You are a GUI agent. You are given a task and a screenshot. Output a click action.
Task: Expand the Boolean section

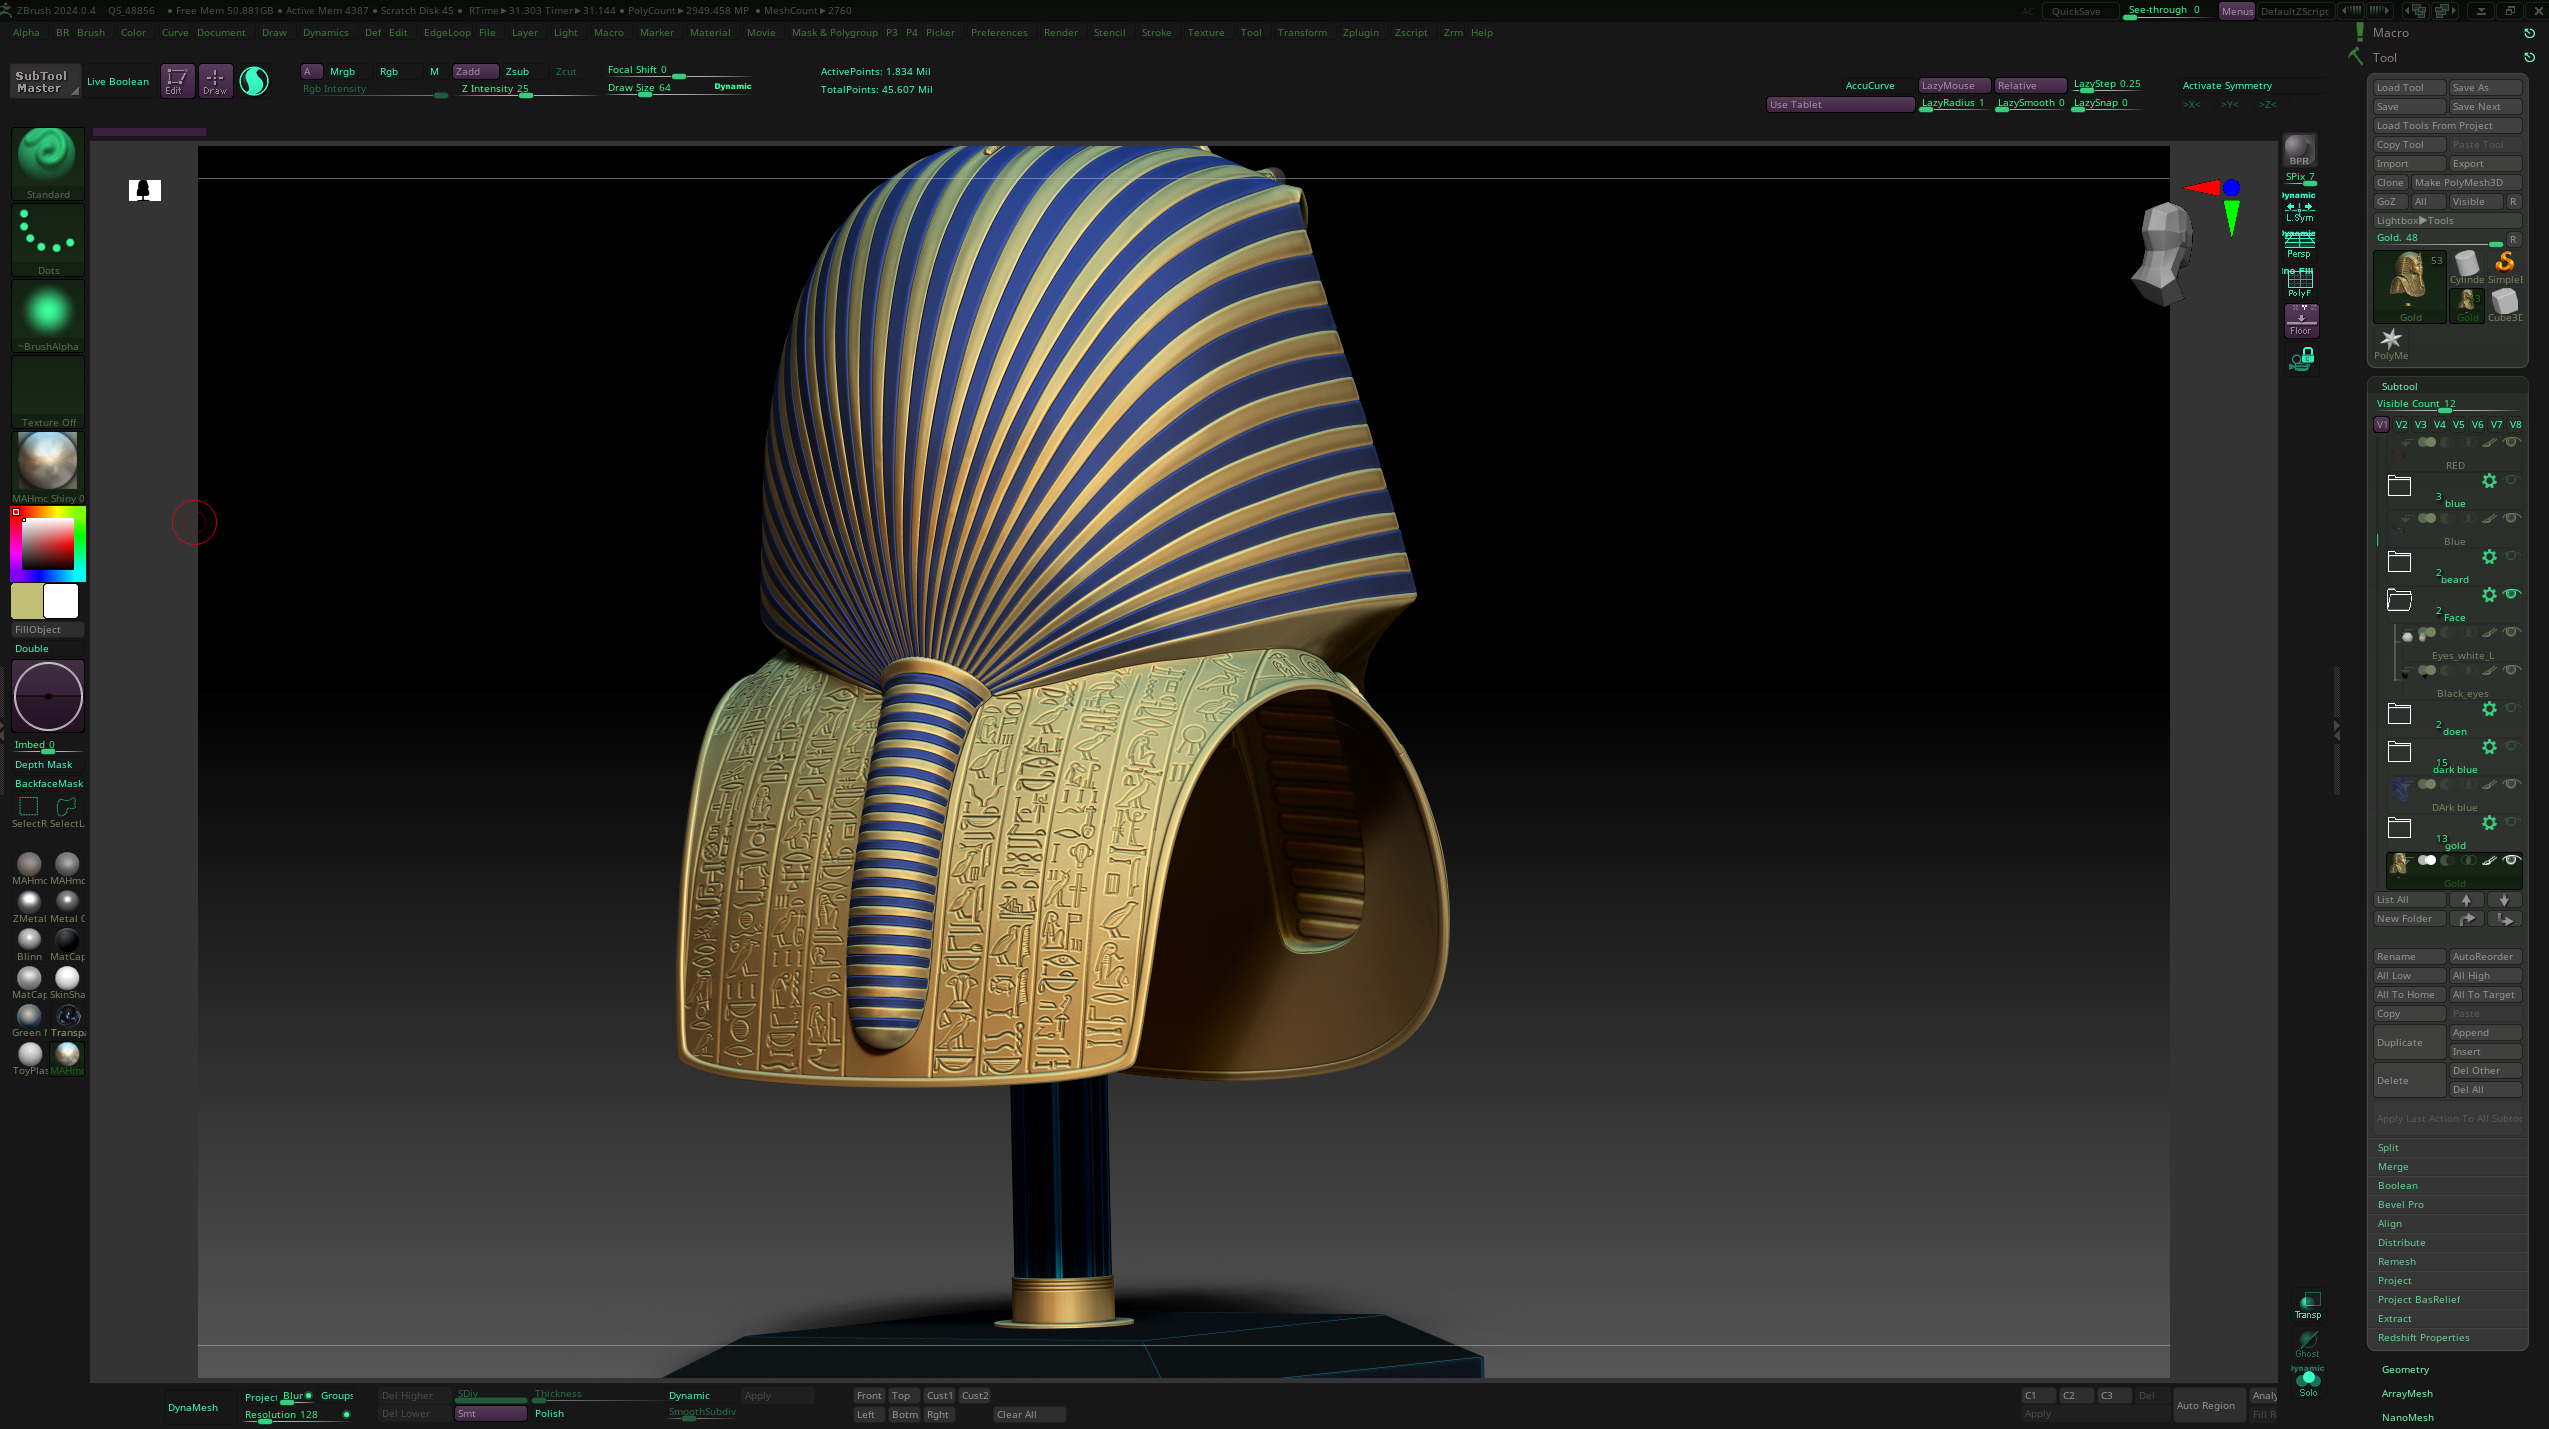(x=2398, y=1186)
